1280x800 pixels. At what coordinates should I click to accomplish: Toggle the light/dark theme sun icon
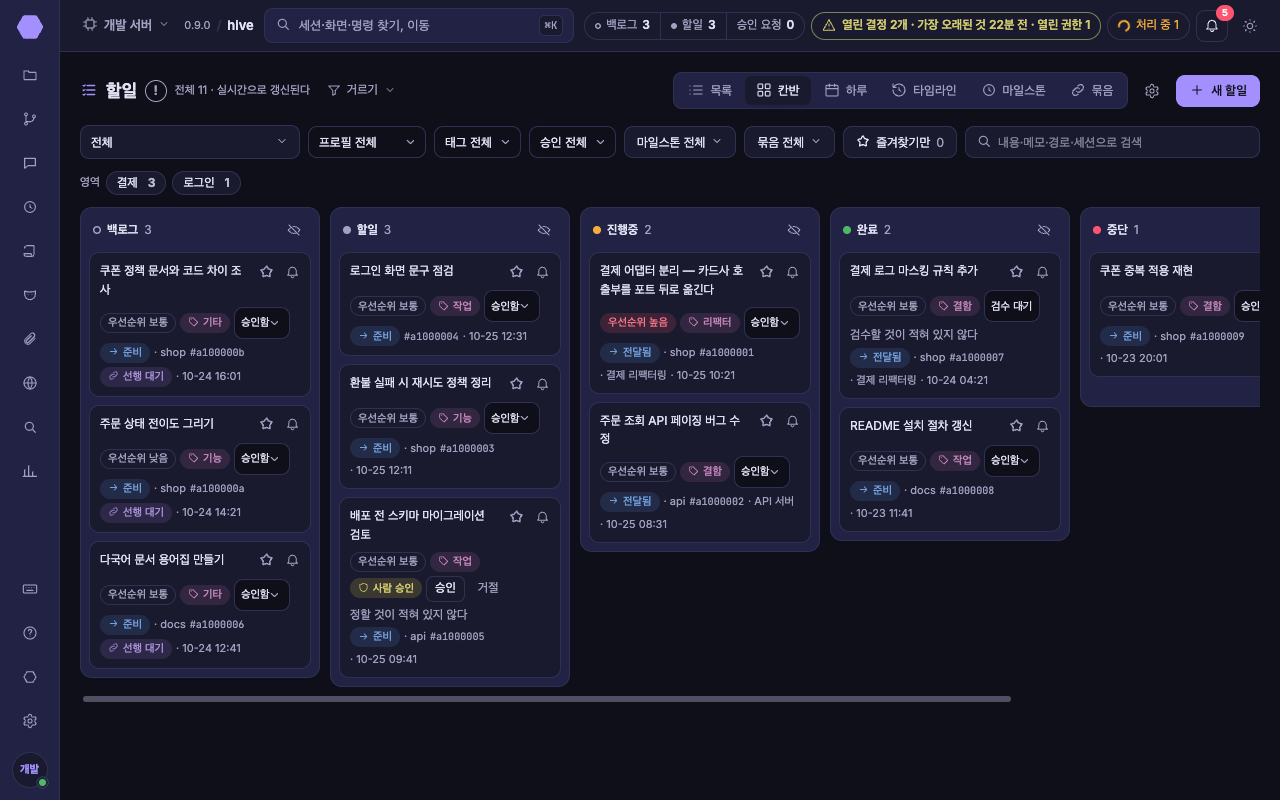pos(1250,25)
